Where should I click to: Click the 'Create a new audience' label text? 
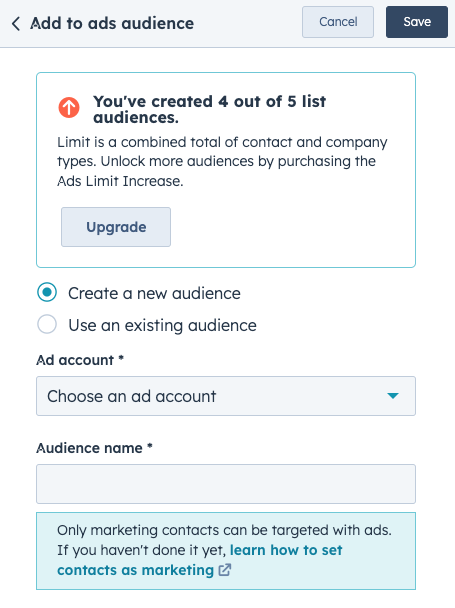(x=154, y=293)
